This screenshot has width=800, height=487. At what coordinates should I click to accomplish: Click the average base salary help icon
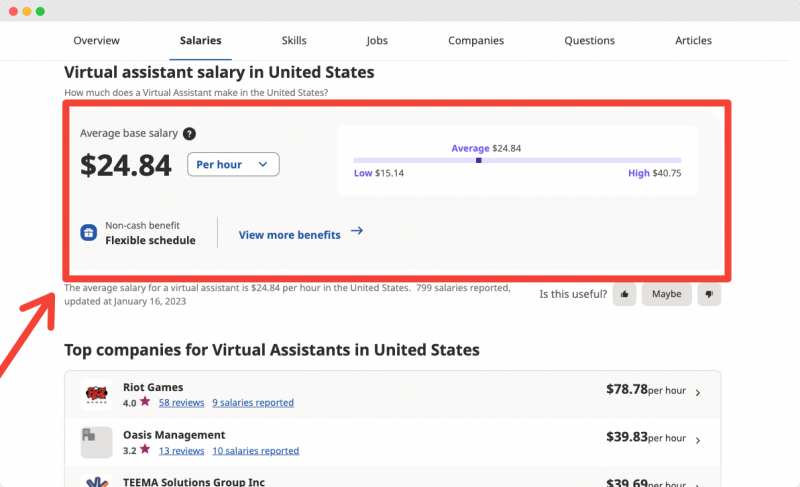point(189,134)
